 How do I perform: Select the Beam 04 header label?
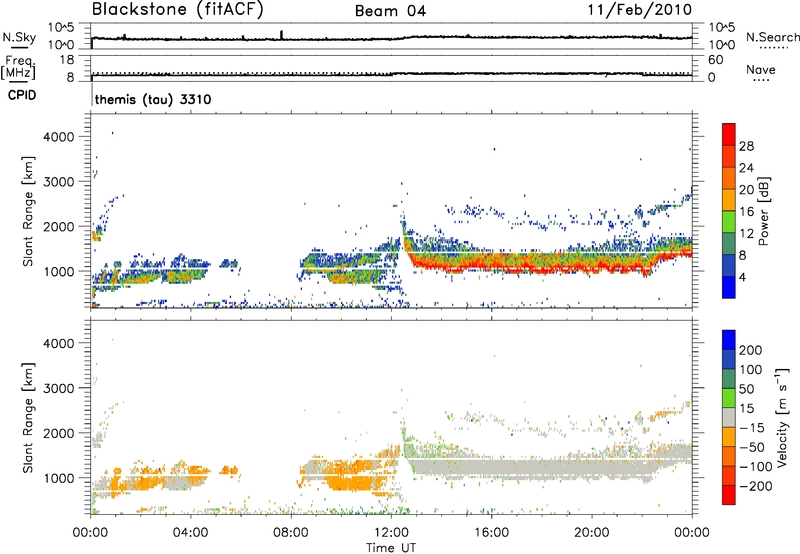click(390, 11)
